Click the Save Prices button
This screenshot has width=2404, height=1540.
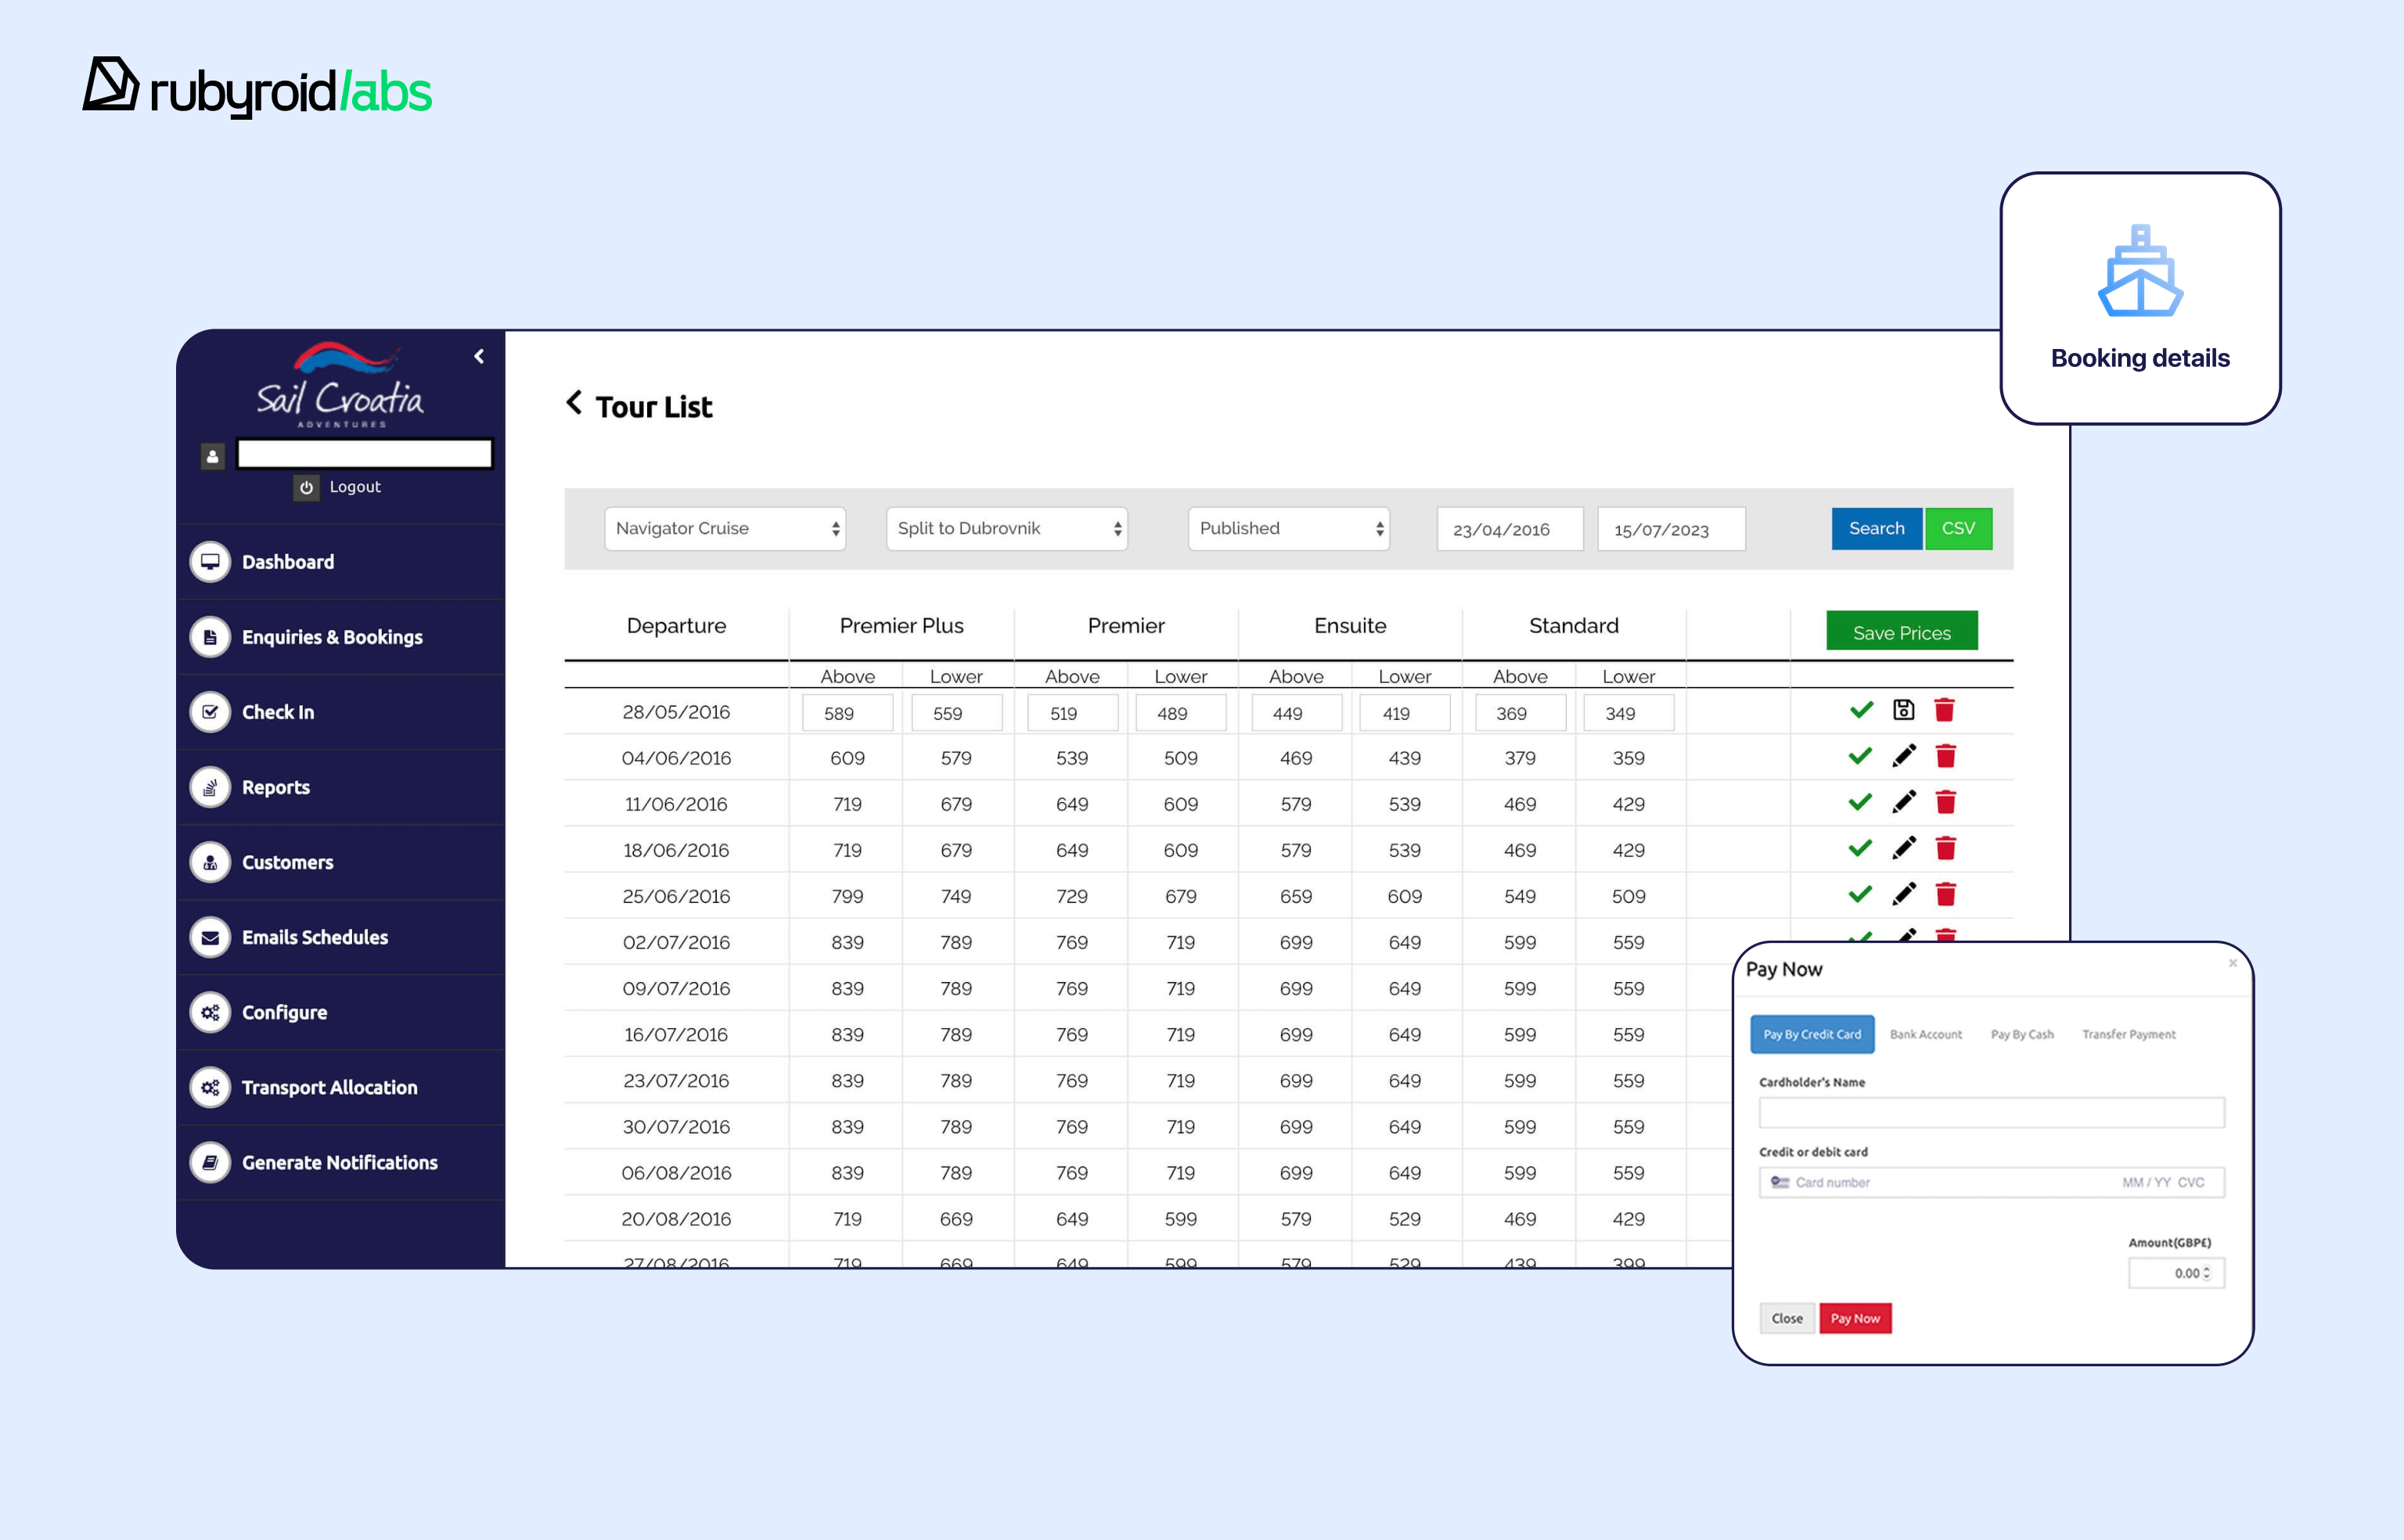[x=1901, y=632]
